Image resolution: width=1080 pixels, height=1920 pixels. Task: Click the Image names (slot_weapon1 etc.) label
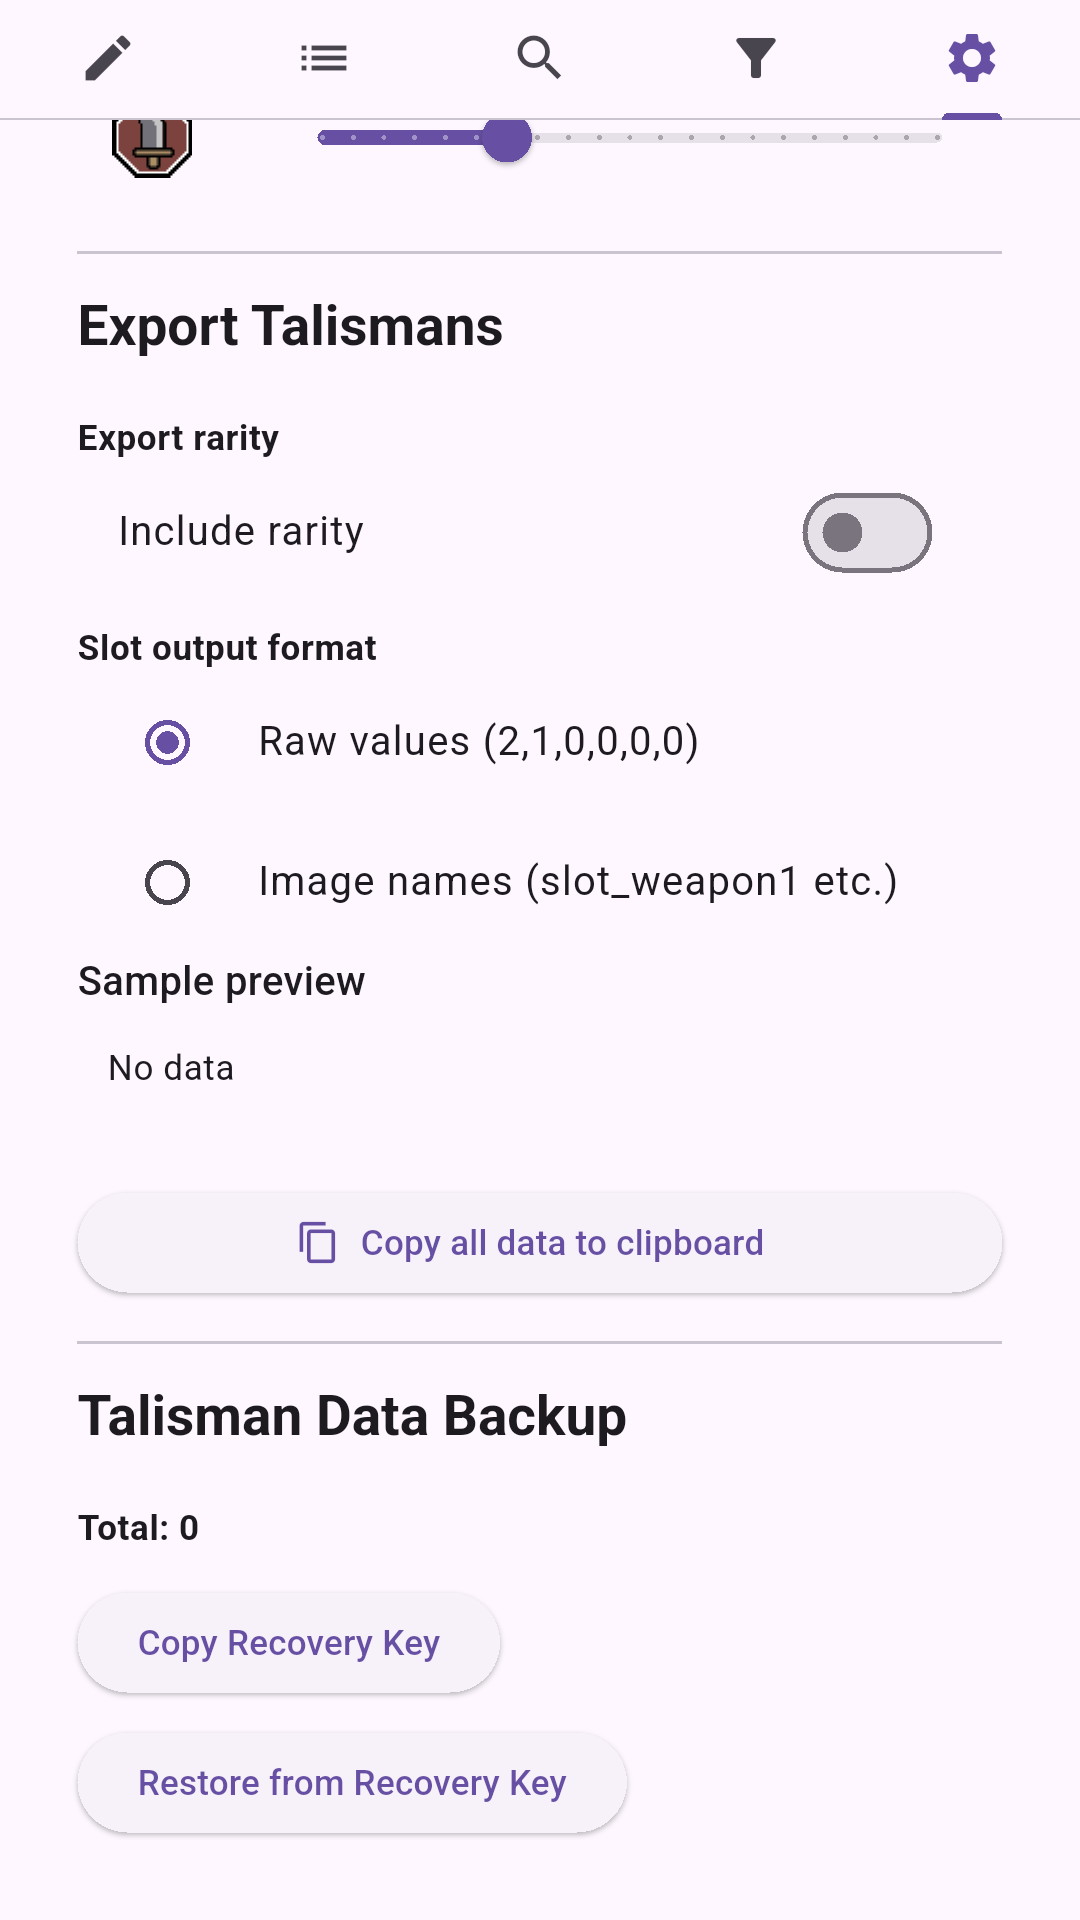point(577,882)
